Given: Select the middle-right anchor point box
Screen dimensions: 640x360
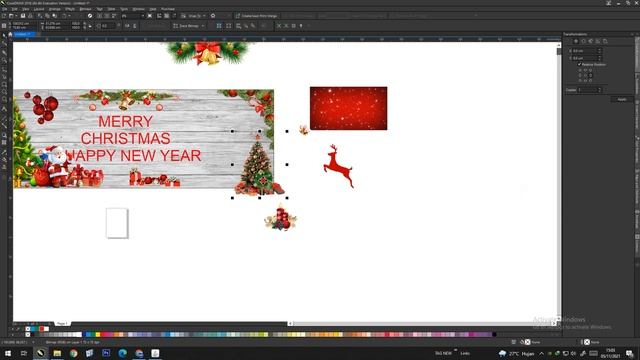Looking at the screenshot, I should [591, 75].
